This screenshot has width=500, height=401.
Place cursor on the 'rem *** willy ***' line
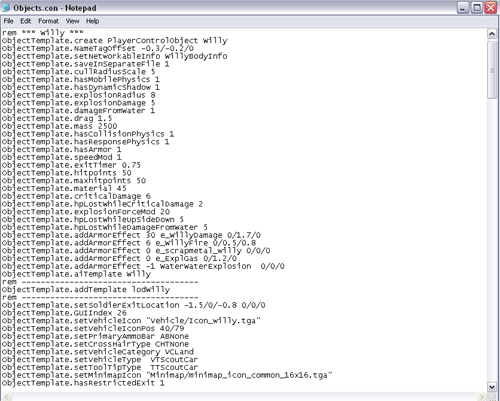click(43, 33)
